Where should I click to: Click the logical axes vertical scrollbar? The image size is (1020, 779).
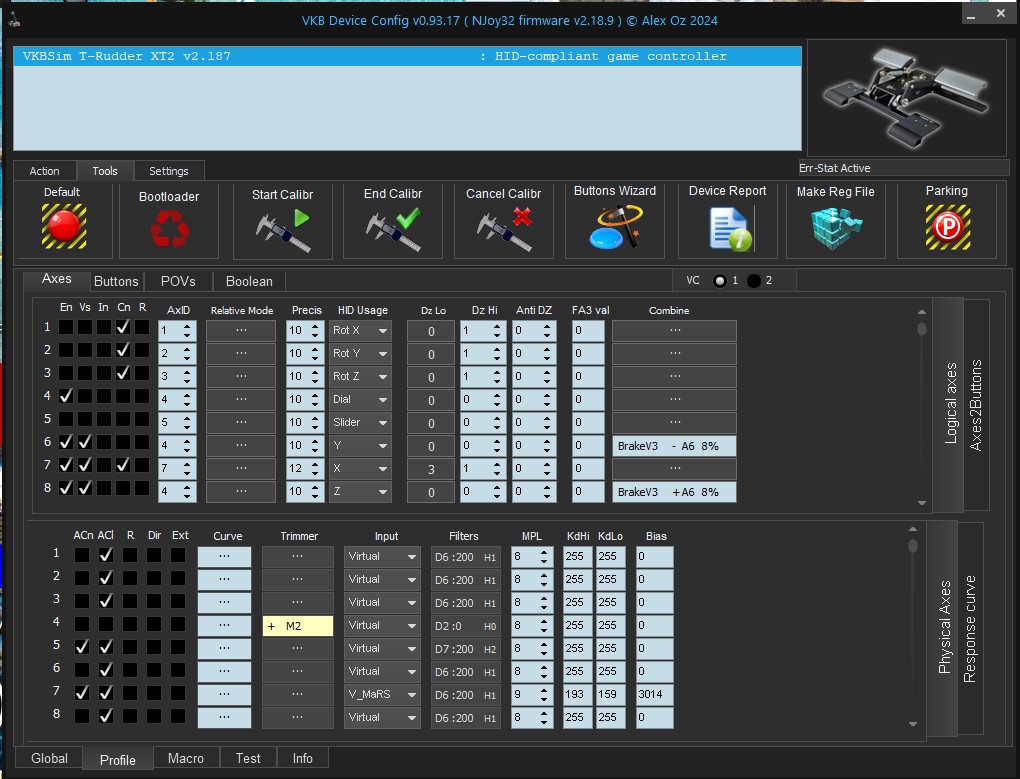922,407
